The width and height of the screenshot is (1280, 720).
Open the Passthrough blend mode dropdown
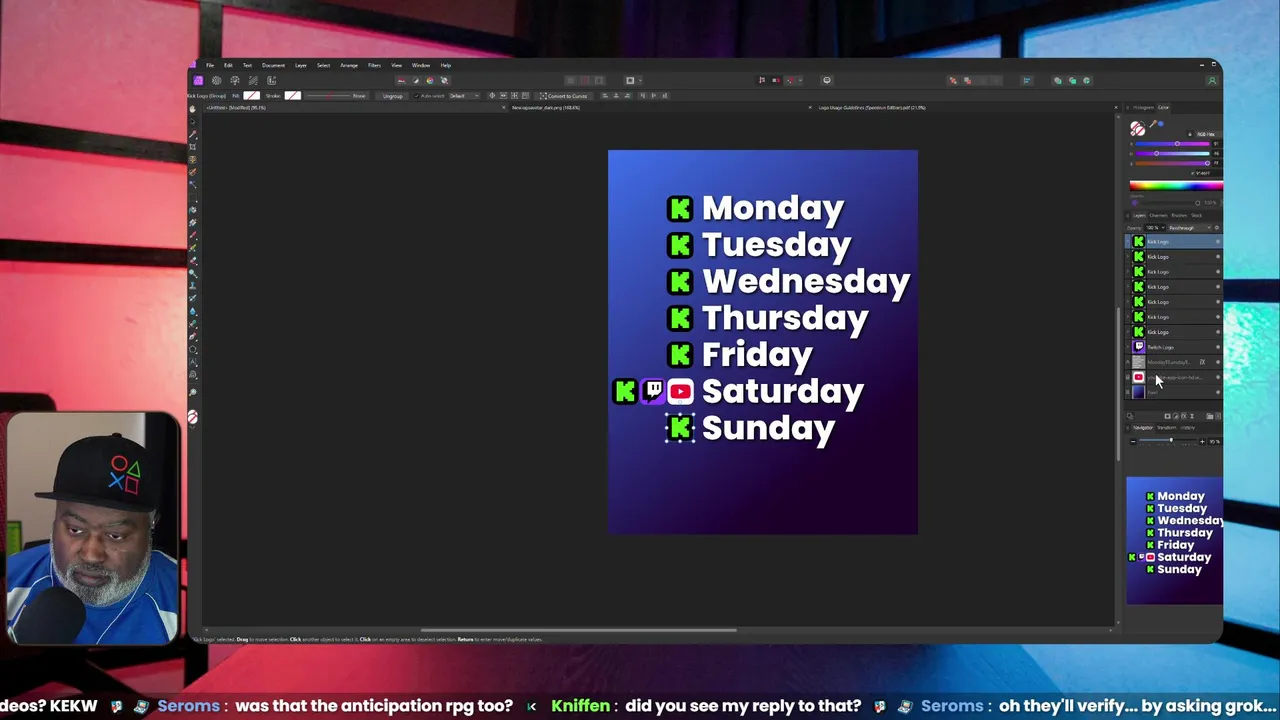(x=1189, y=228)
